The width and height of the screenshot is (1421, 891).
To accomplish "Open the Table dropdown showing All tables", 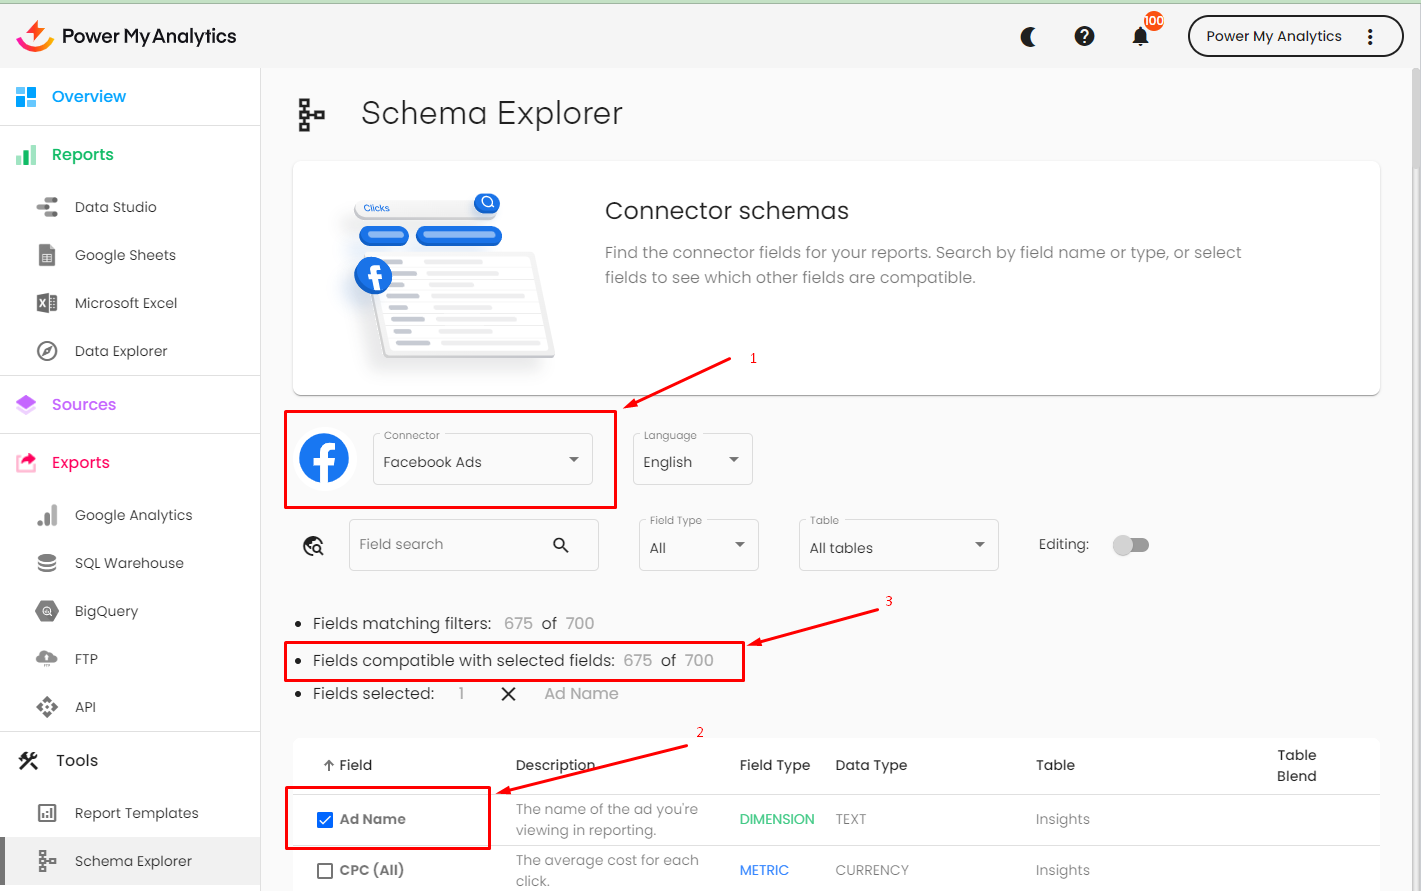I will pos(897,546).
